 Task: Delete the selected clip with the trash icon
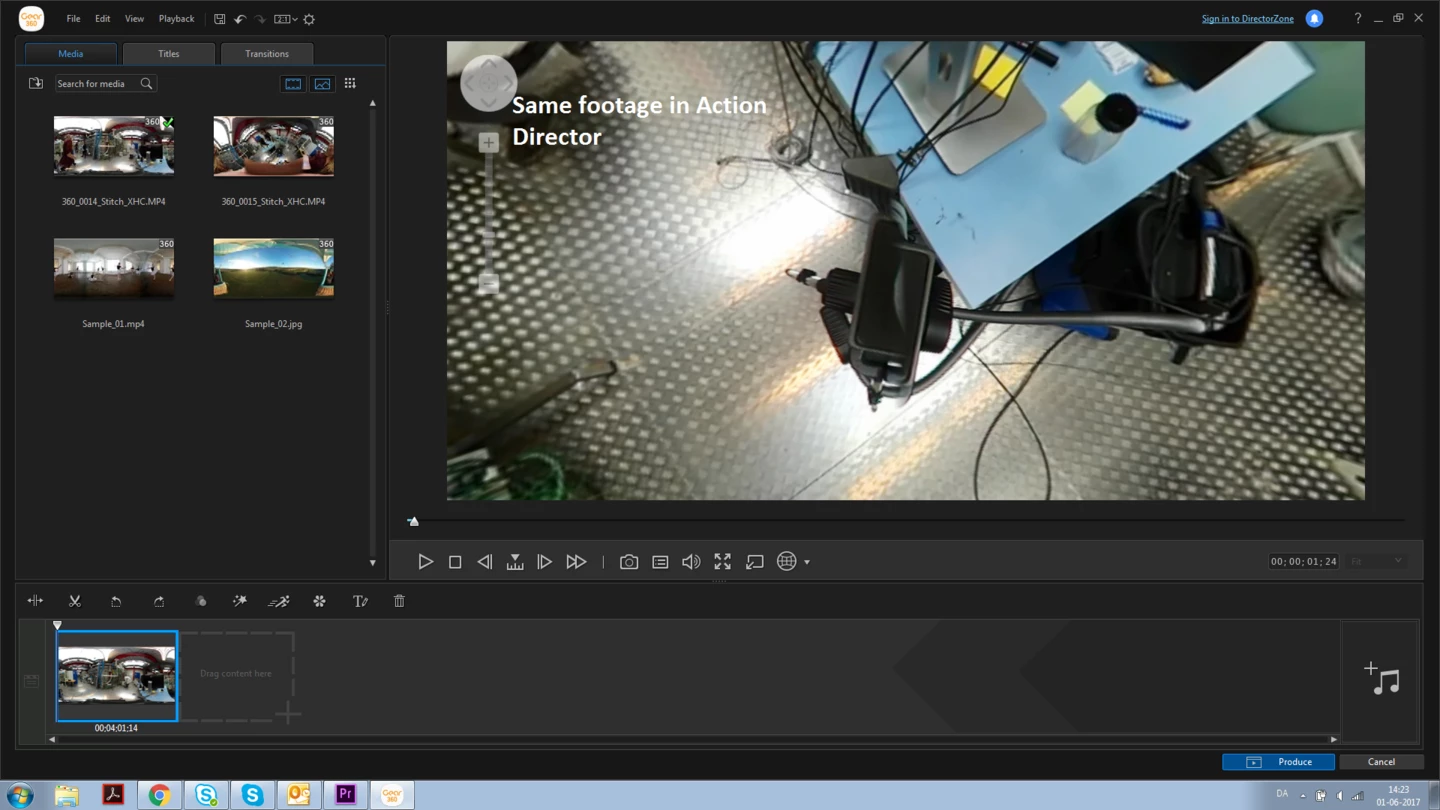pos(399,601)
